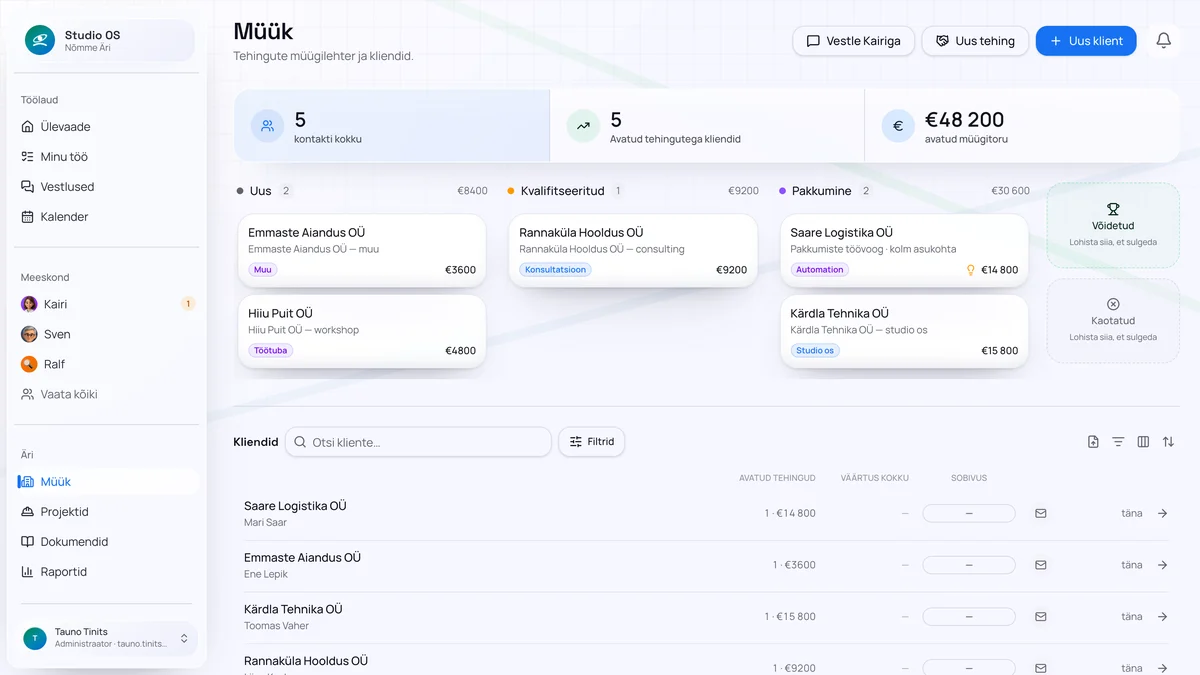The width and height of the screenshot is (1200, 675).
Task: Open the Hiiu Puit OÜ deal card
Action: click(x=362, y=331)
